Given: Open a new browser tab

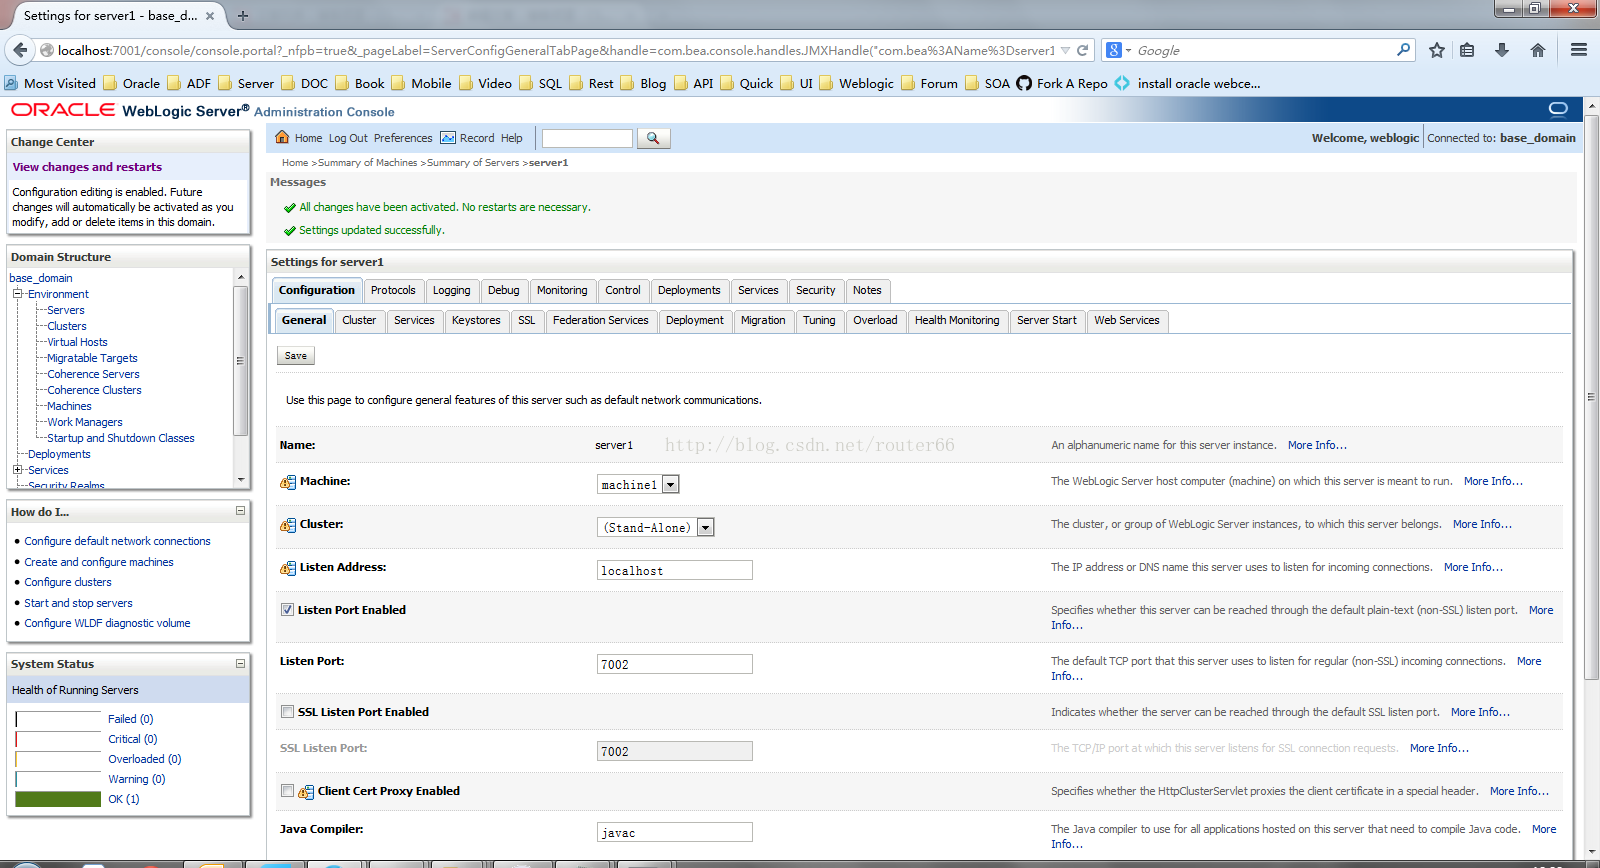Looking at the screenshot, I should pyautogui.click(x=243, y=16).
